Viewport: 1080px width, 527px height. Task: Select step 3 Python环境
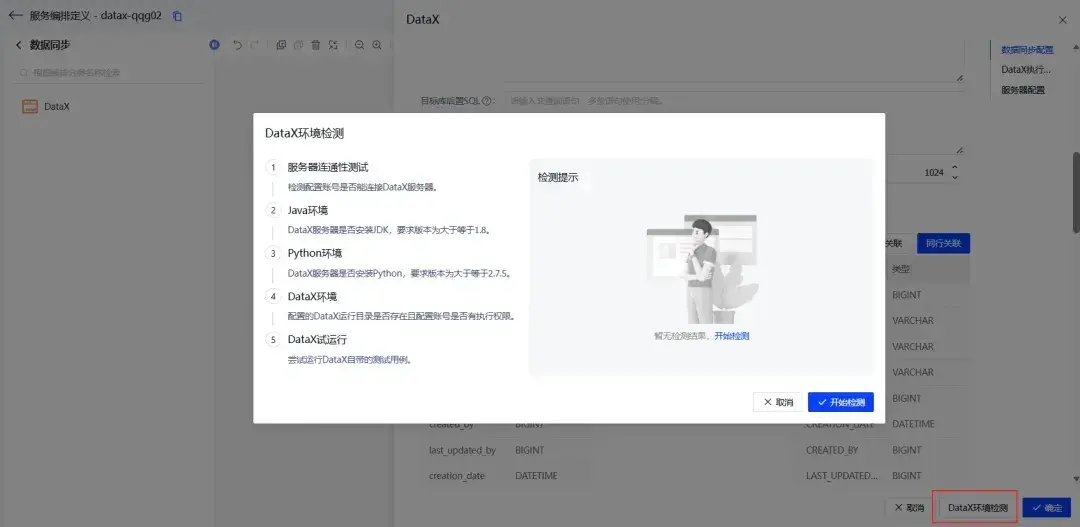click(x=315, y=253)
